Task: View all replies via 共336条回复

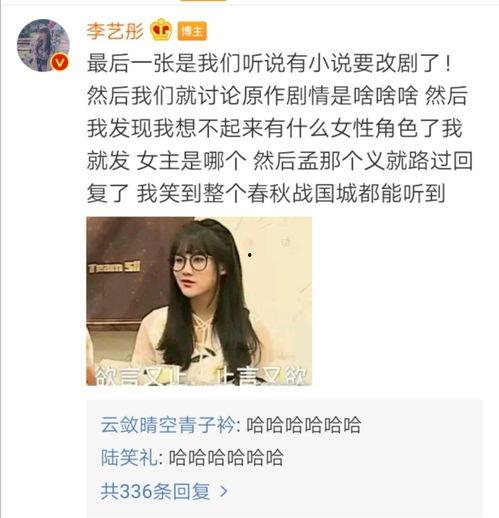Action: pos(155,491)
